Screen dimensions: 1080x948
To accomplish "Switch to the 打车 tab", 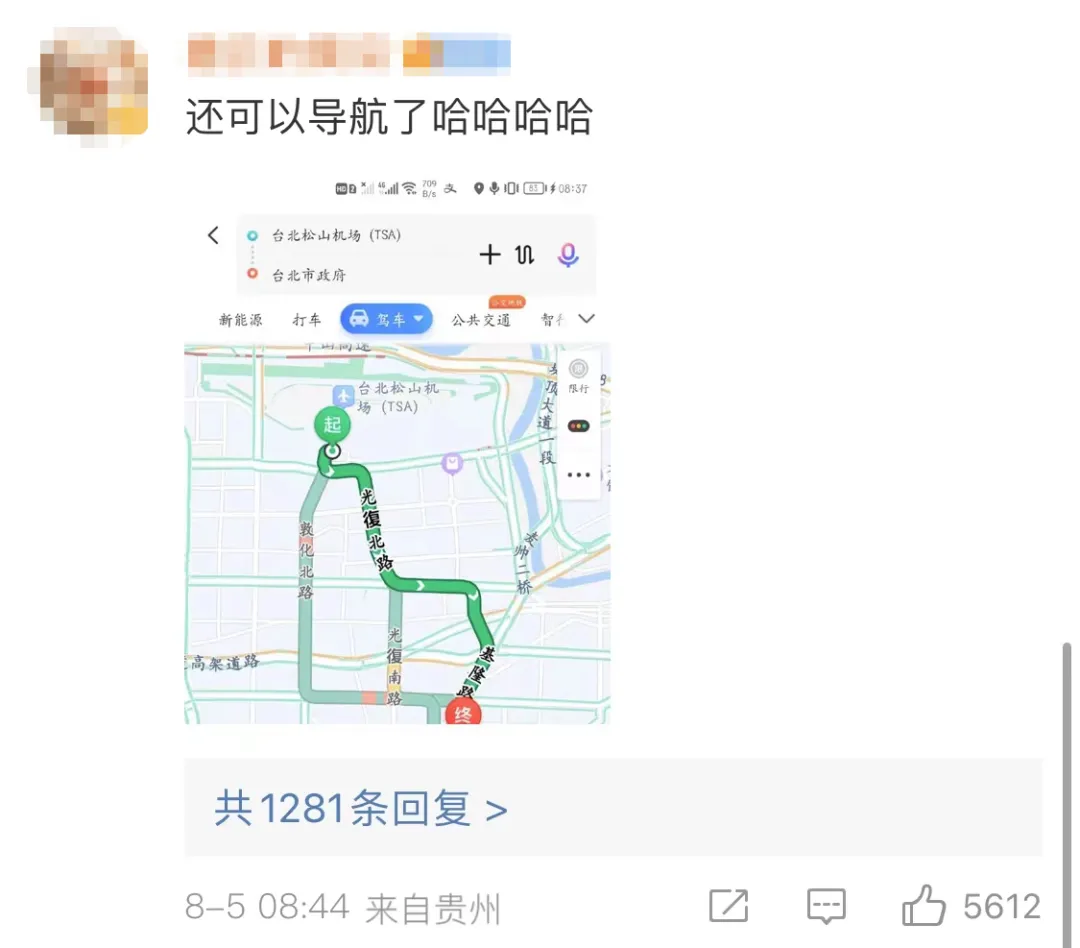I will tap(307, 320).
